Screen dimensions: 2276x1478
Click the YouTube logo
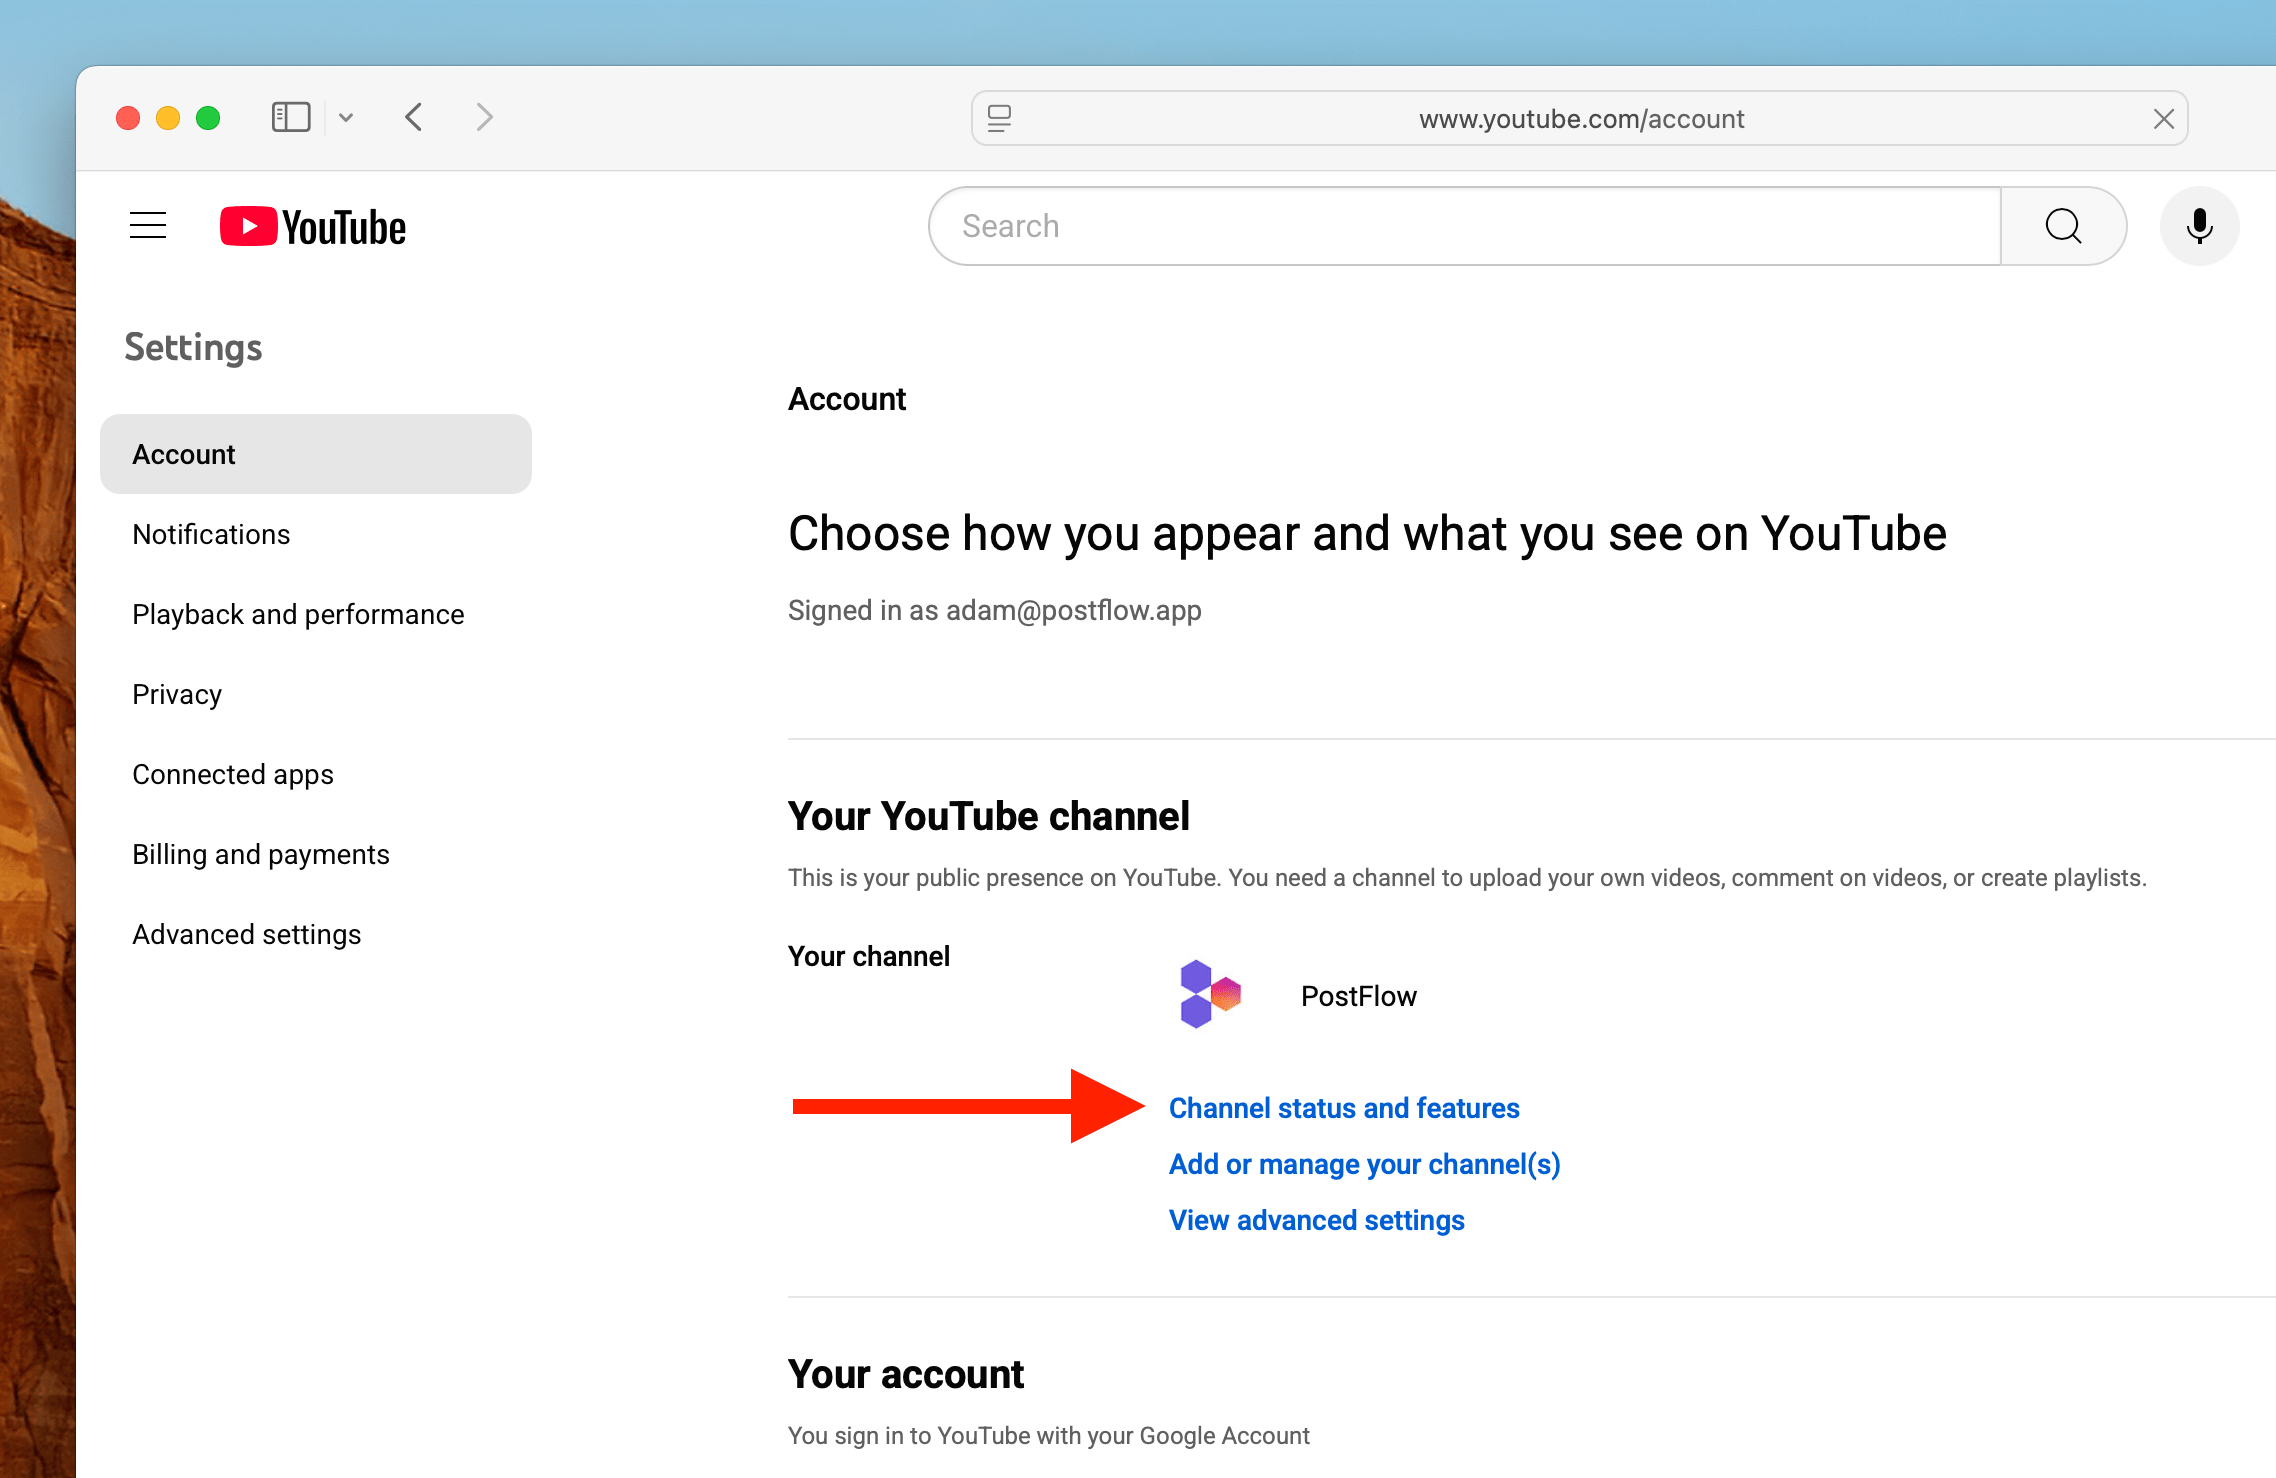click(312, 225)
